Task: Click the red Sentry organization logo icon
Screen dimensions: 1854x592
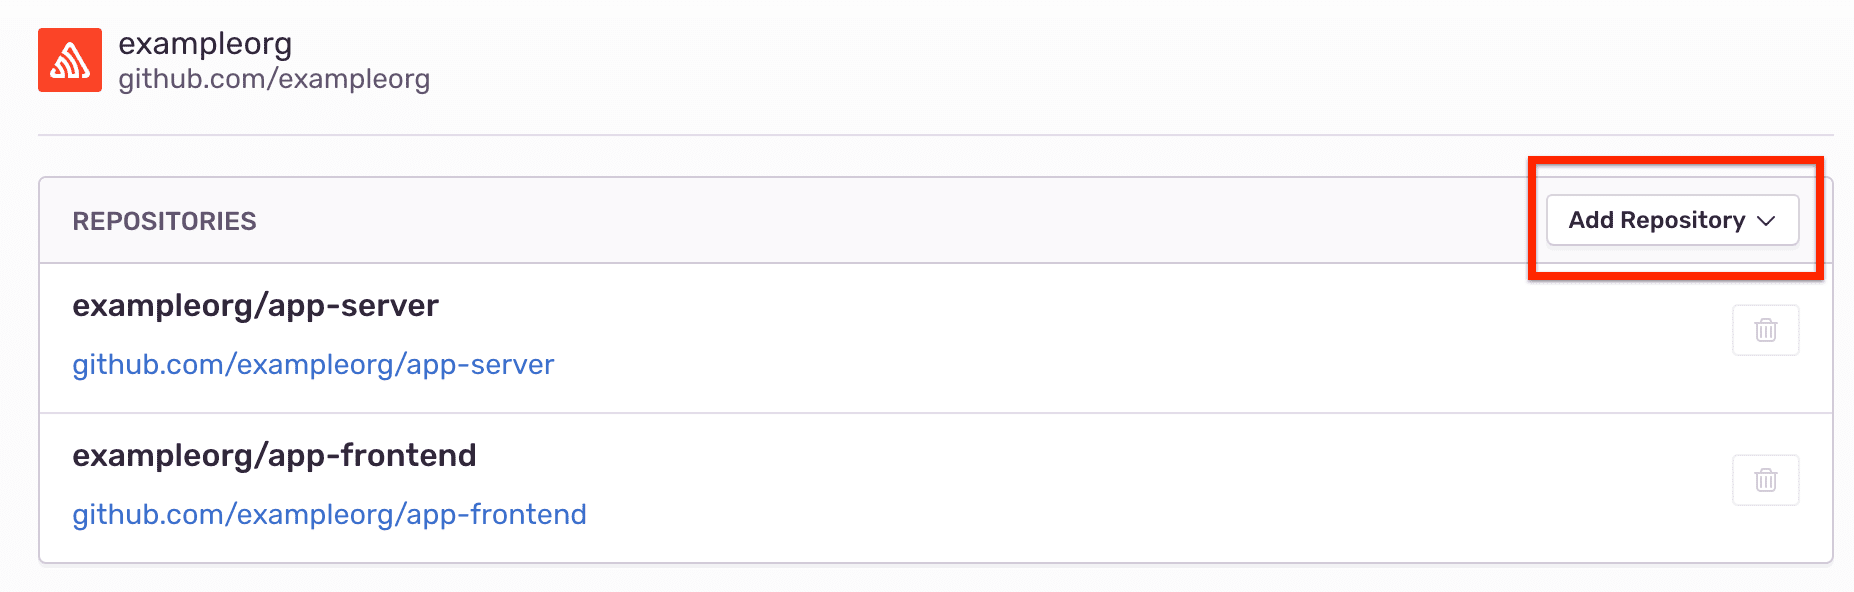Action: pos(69,60)
